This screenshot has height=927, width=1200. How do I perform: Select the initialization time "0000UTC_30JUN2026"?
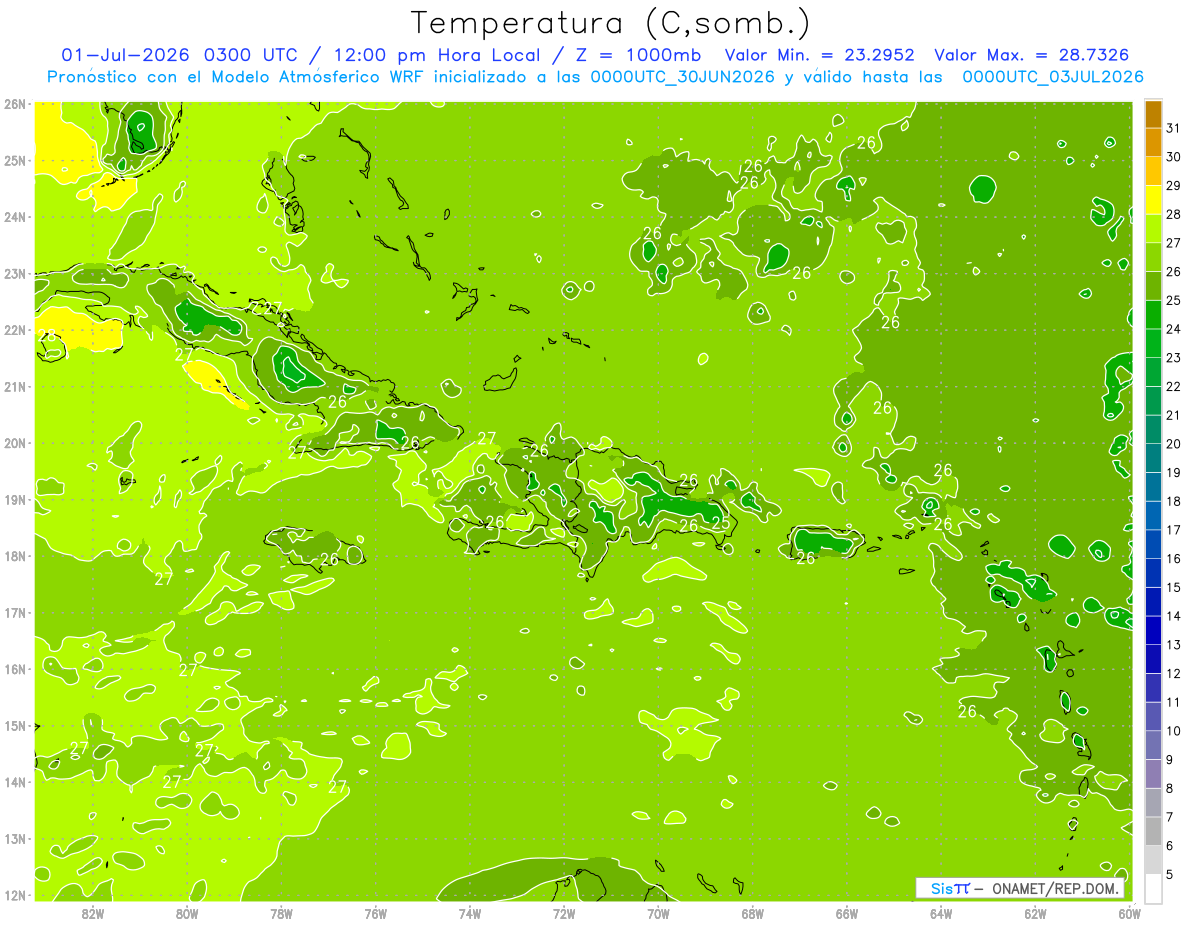click(x=683, y=77)
